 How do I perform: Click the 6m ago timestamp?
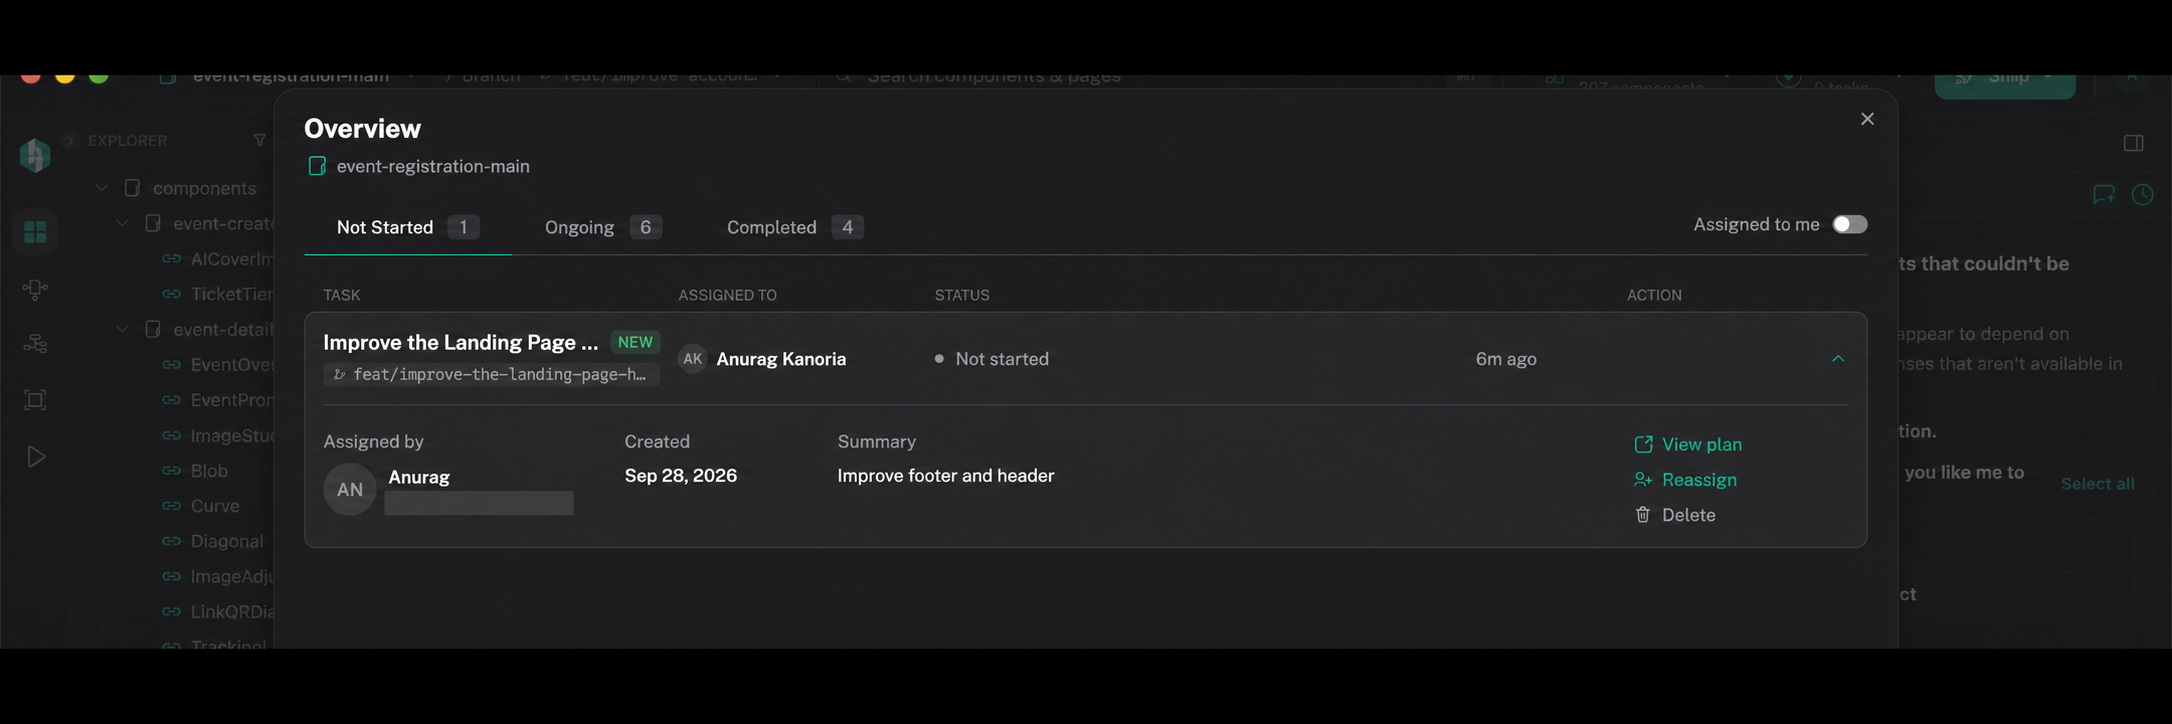click(1506, 359)
